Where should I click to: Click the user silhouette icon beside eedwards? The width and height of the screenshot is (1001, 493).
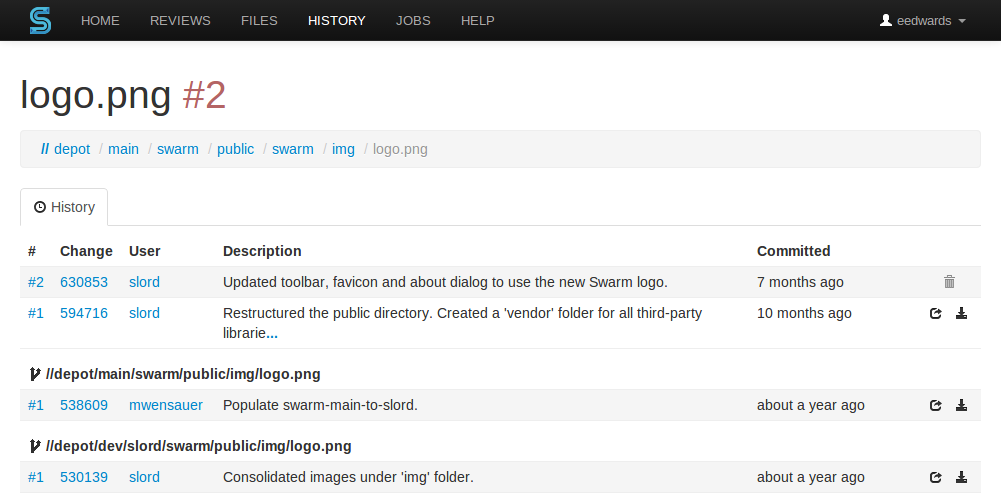pos(885,20)
